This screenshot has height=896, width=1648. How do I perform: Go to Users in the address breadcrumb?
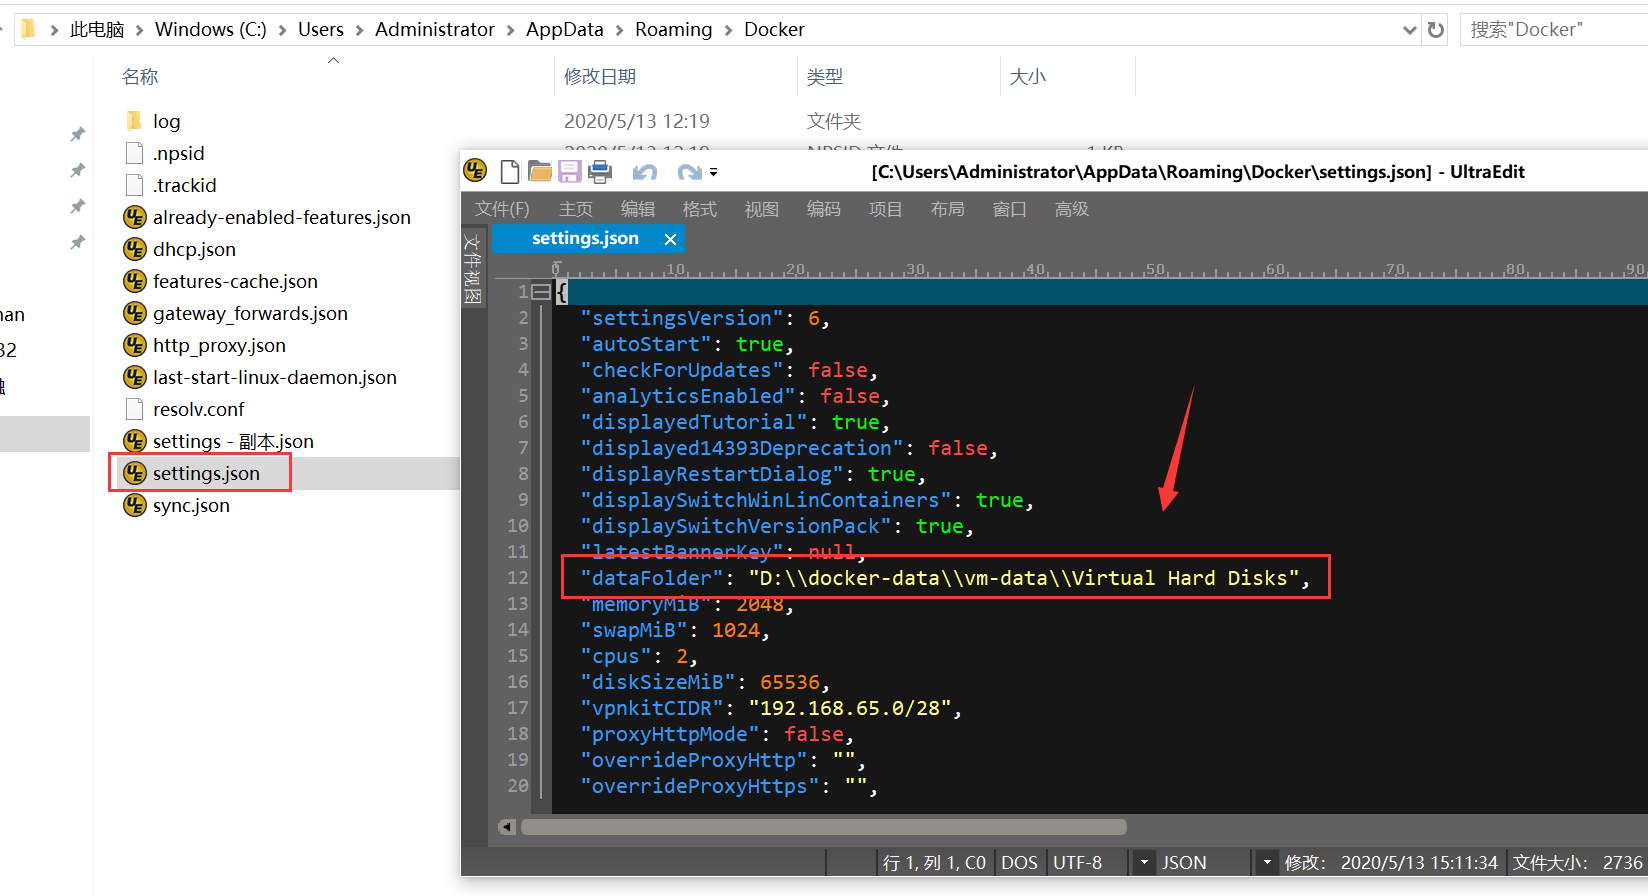click(321, 29)
